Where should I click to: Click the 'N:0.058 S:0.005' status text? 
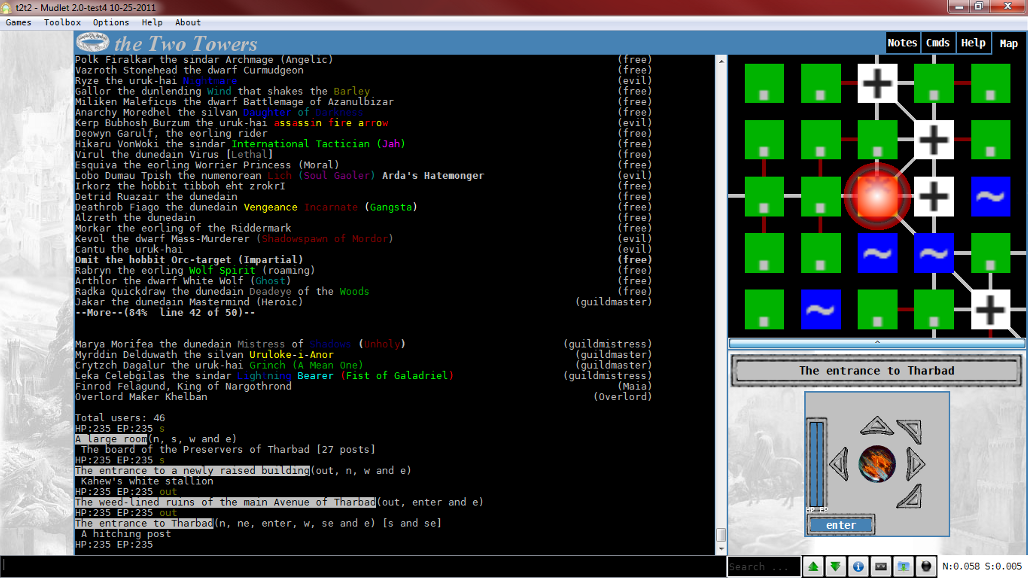pyautogui.click(x=981, y=566)
